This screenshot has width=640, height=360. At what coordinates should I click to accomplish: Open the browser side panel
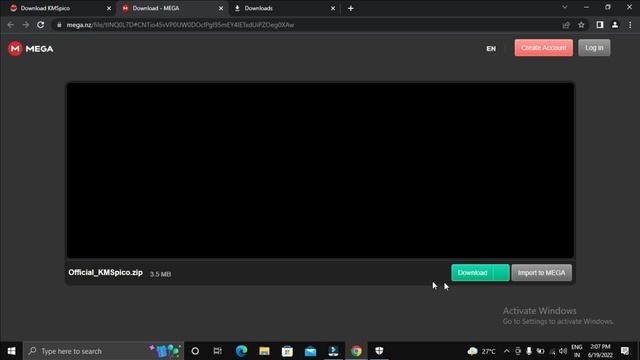[x=600, y=25]
